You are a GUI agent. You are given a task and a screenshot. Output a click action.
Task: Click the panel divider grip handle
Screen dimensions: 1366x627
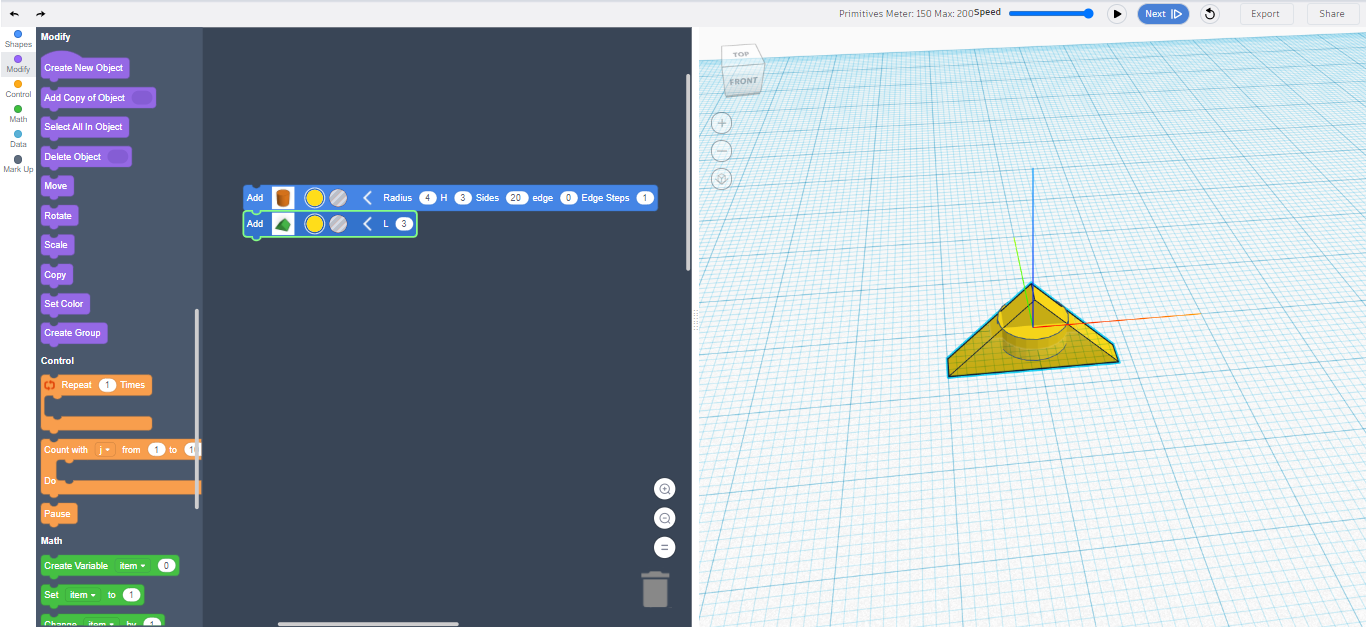pyautogui.click(x=695, y=320)
